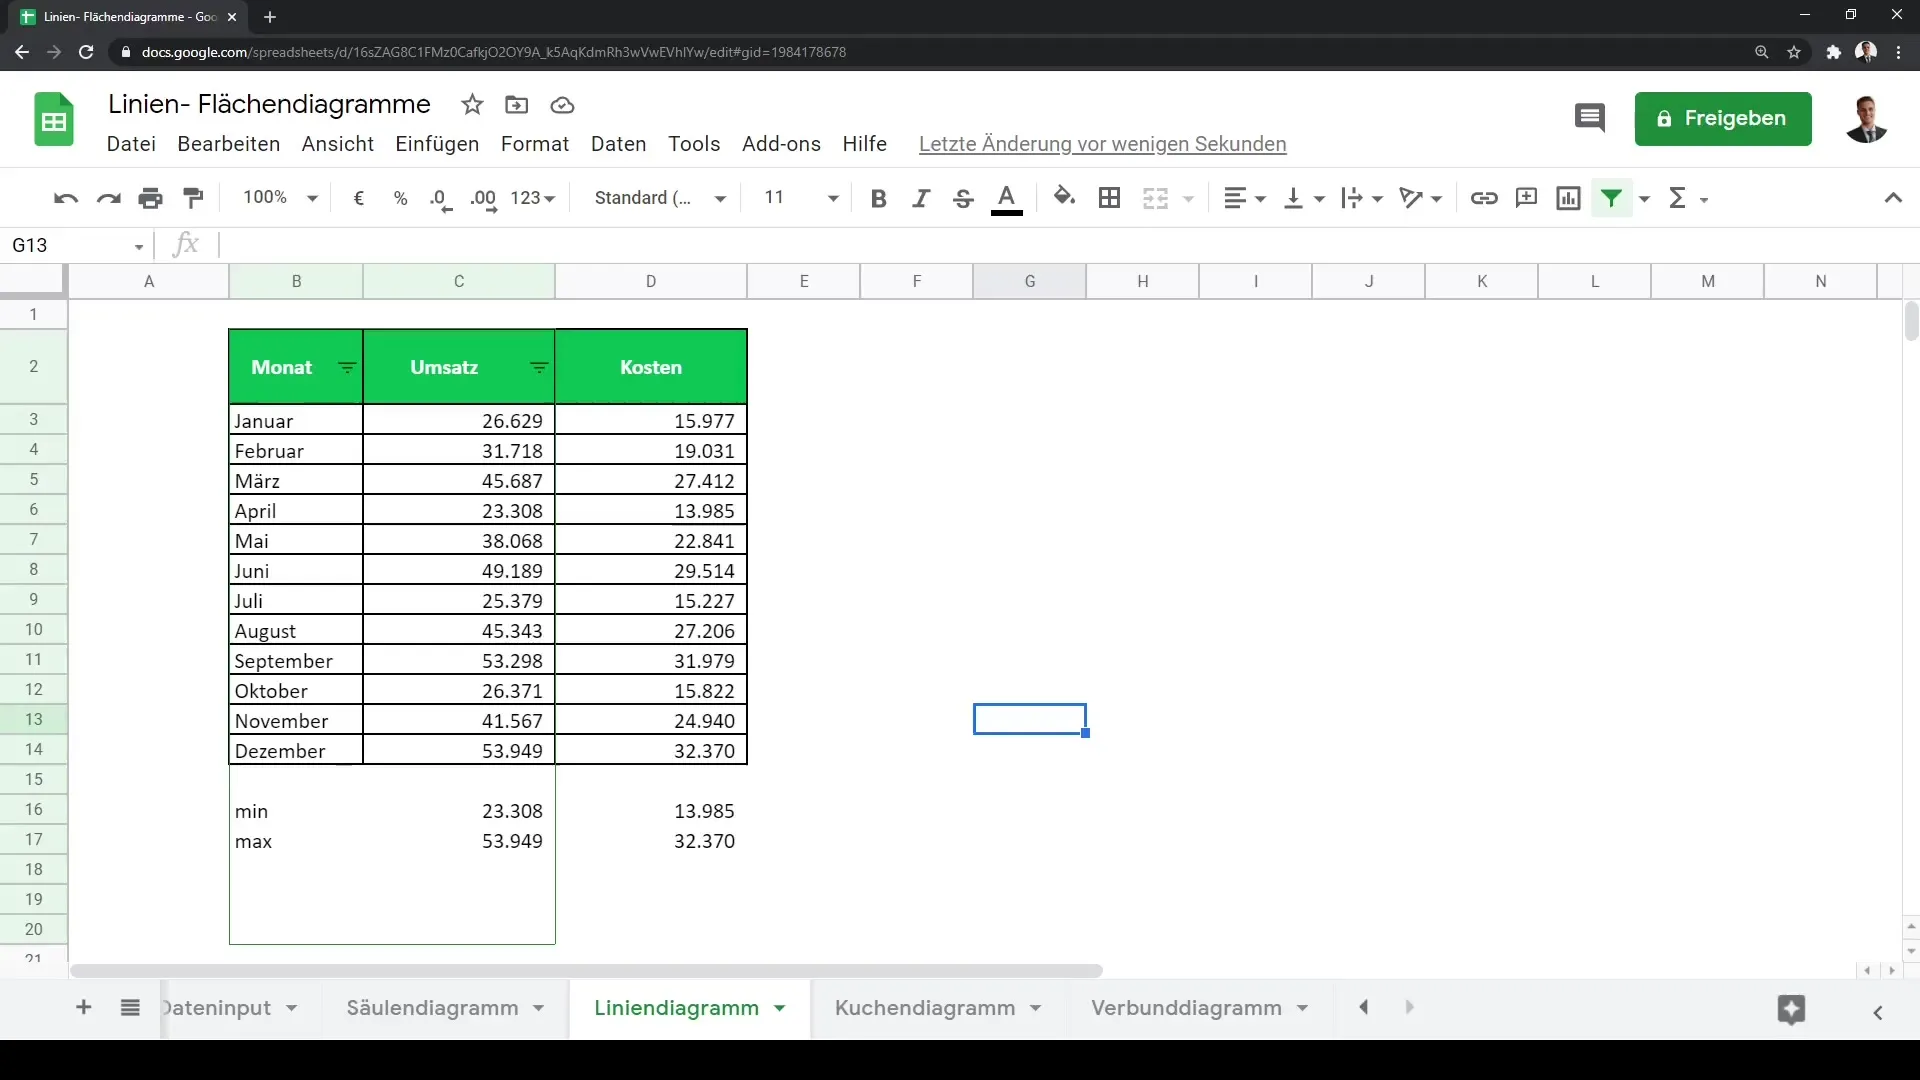Click the cell background color icon
The image size is (1920, 1080).
click(1063, 196)
